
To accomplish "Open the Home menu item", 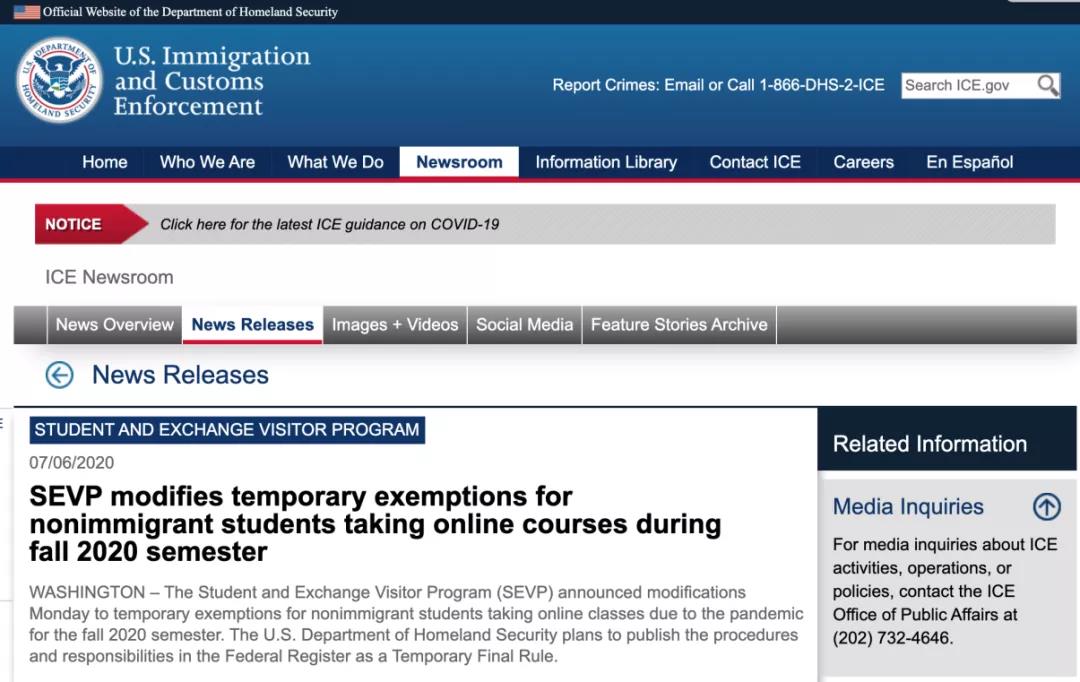I will pos(105,162).
